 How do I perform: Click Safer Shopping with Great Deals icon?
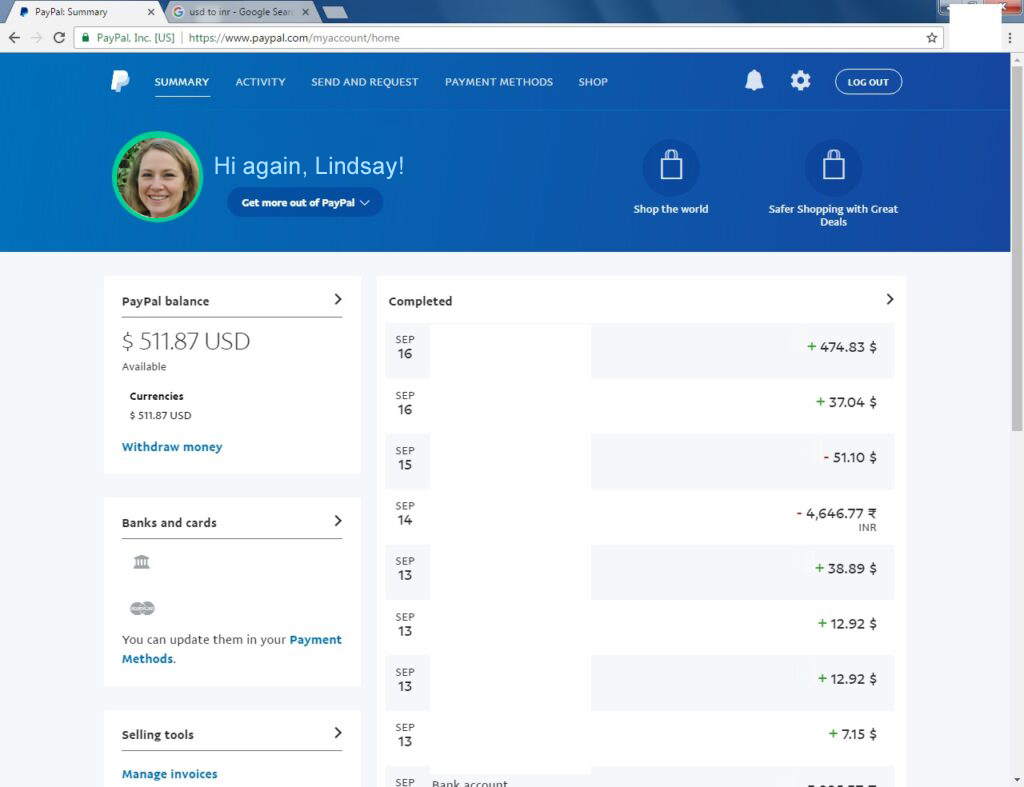pos(833,167)
